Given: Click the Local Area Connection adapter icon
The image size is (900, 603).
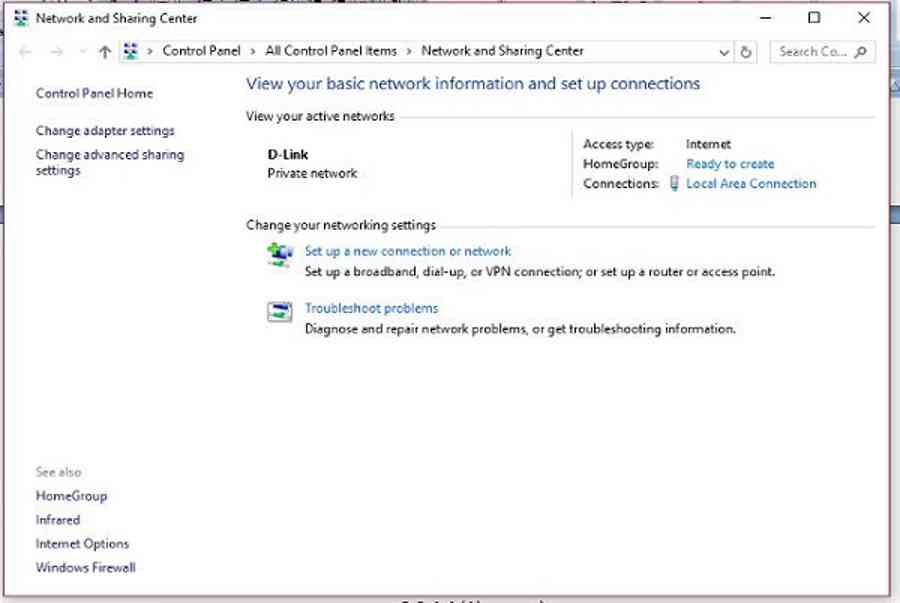Looking at the screenshot, I should tap(674, 184).
